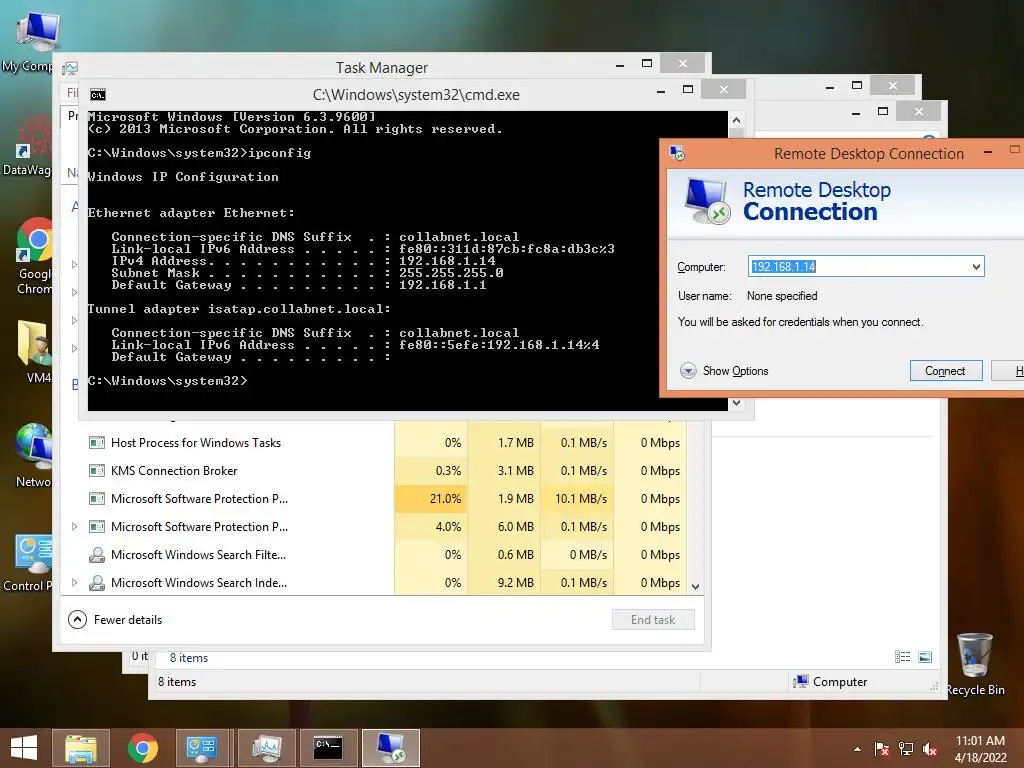Open the Computer dropdown in Remote Desktop
This screenshot has height=768, width=1024.
[976, 266]
